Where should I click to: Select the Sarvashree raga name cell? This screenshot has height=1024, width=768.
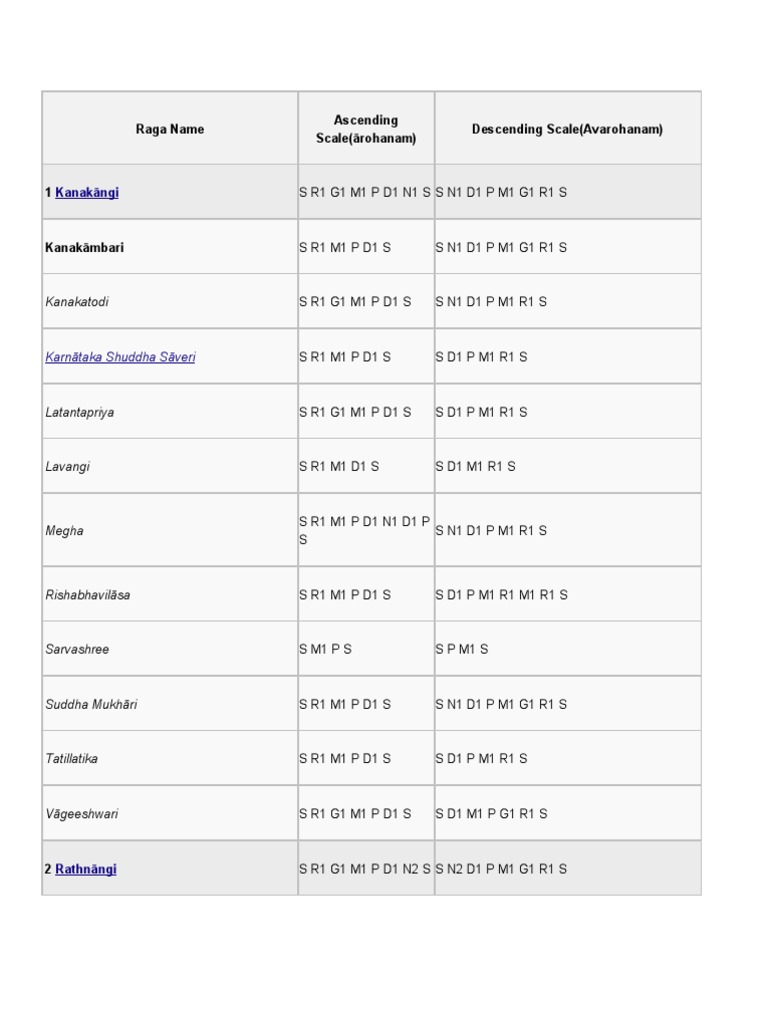77,650
